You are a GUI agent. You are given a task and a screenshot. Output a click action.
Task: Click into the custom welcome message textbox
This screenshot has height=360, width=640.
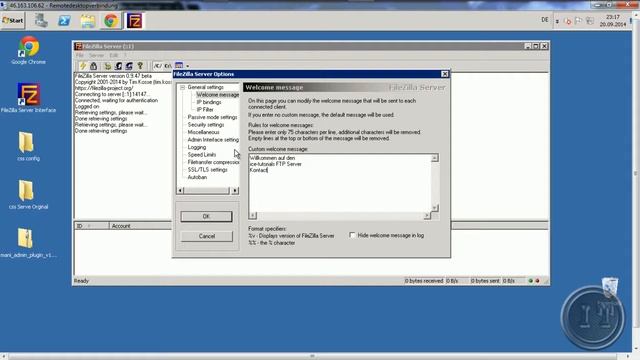(340, 183)
